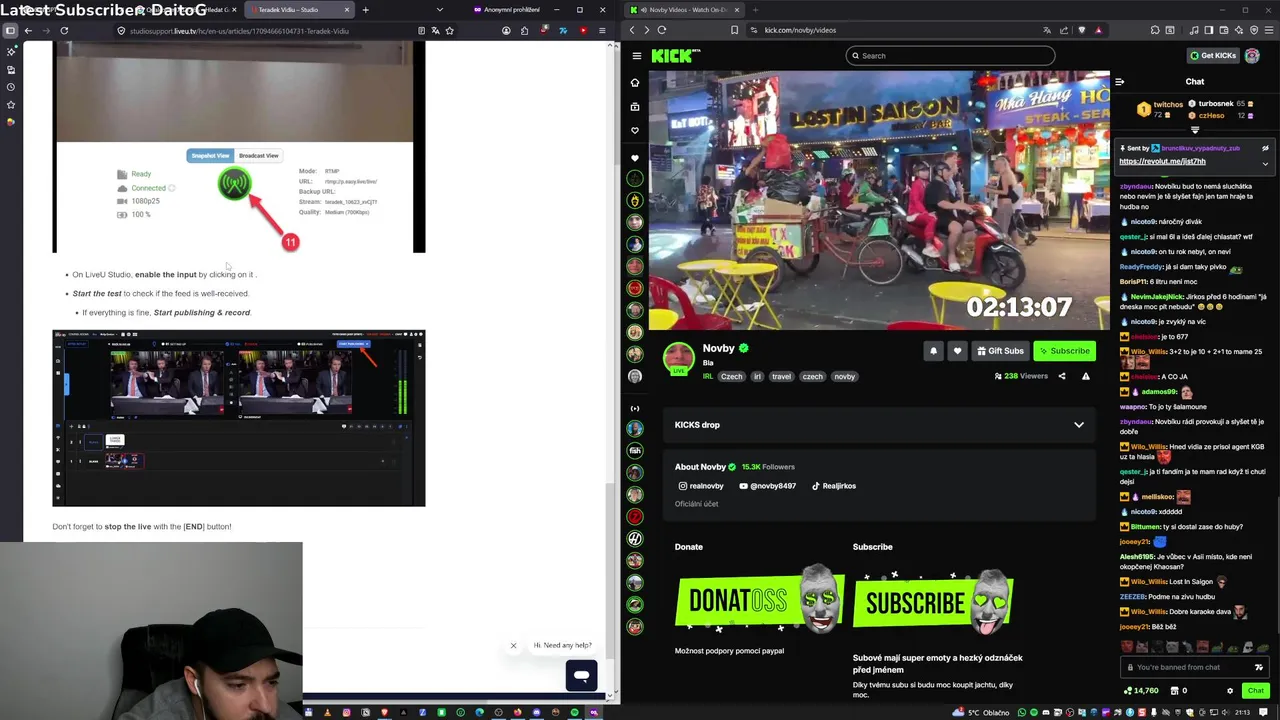
Task: Click the Czech tag
Action: tap(732, 377)
